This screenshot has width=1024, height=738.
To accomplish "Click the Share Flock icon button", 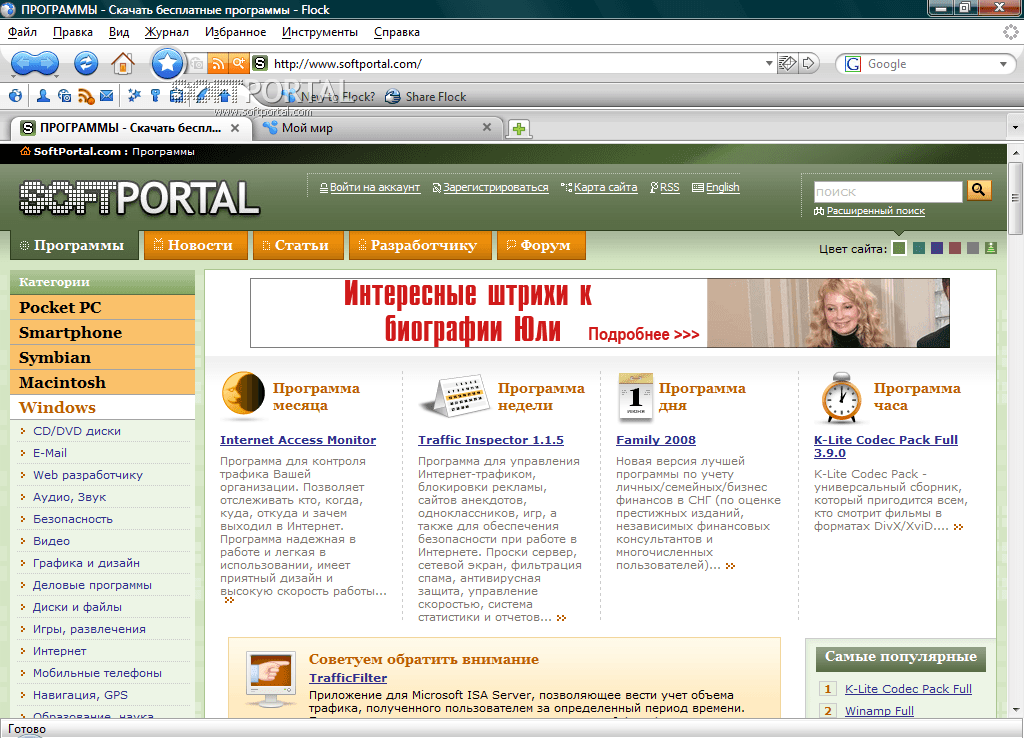I will point(392,97).
